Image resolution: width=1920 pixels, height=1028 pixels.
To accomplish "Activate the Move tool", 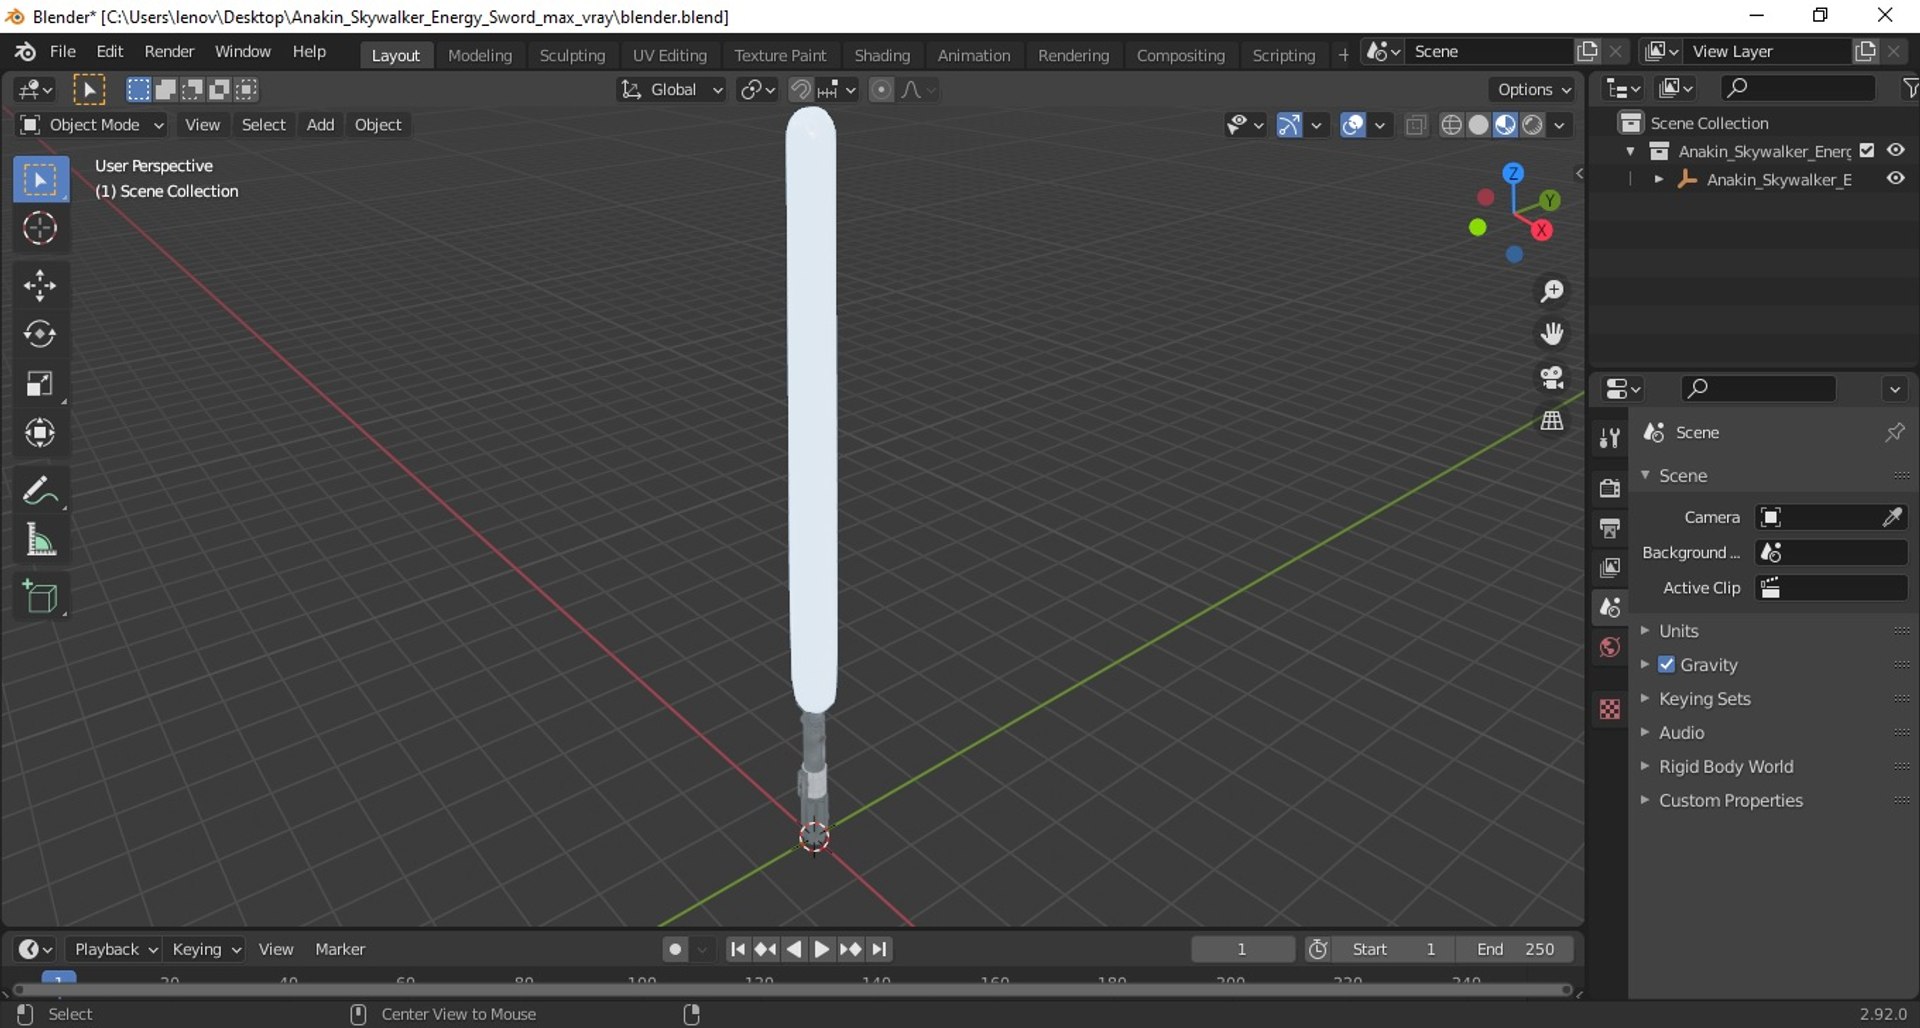I will click(40, 286).
